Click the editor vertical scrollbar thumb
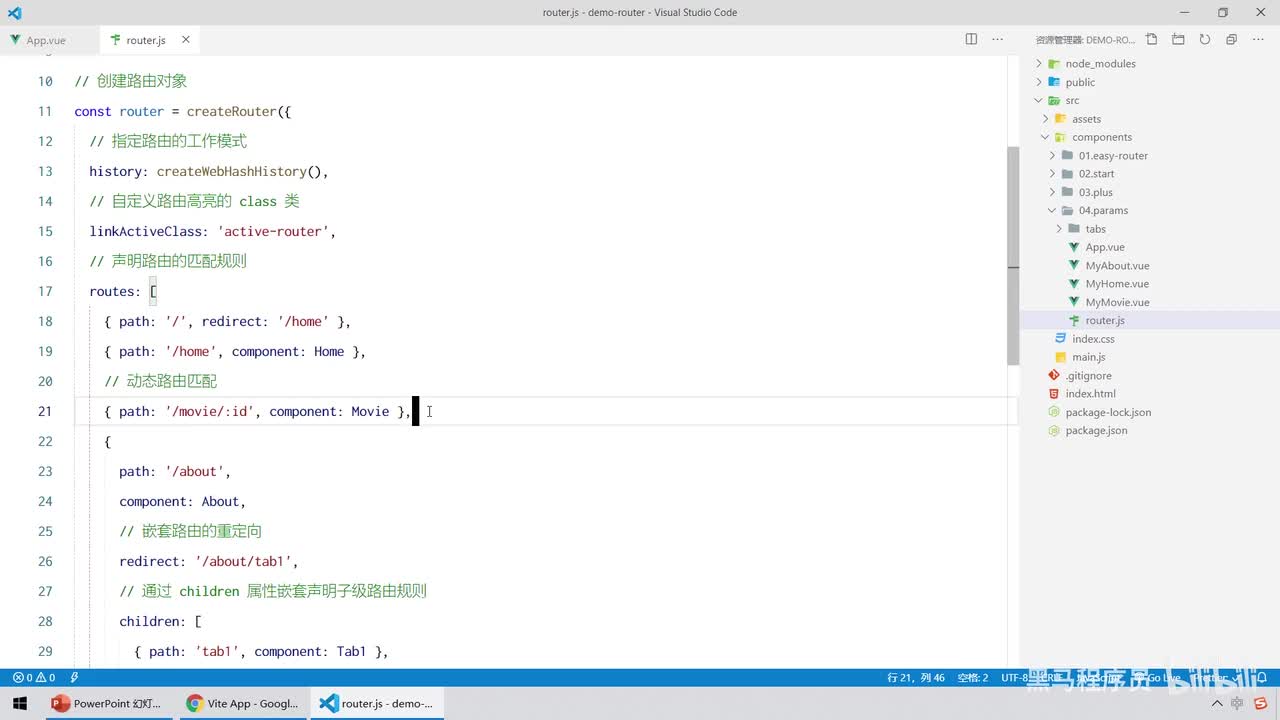This screenshot has width=1280, height=720. pyautogui.click(x=1013, y=256)
